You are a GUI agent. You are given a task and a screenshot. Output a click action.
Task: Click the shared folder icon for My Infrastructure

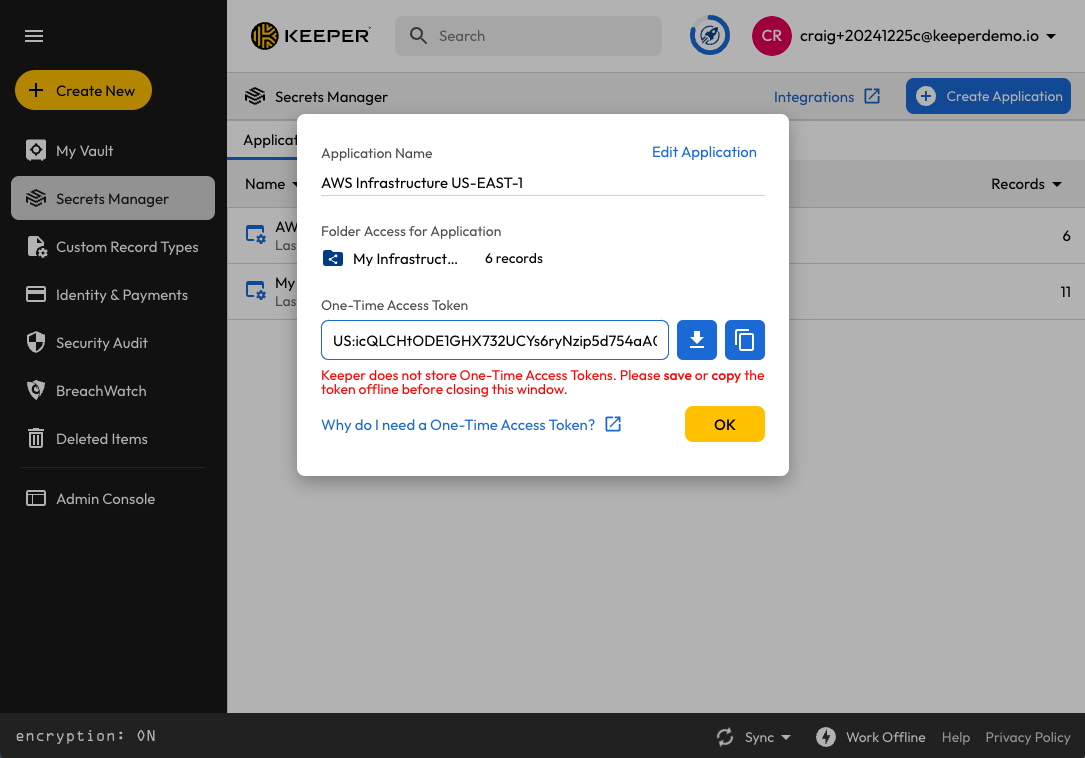click(333, 259)
